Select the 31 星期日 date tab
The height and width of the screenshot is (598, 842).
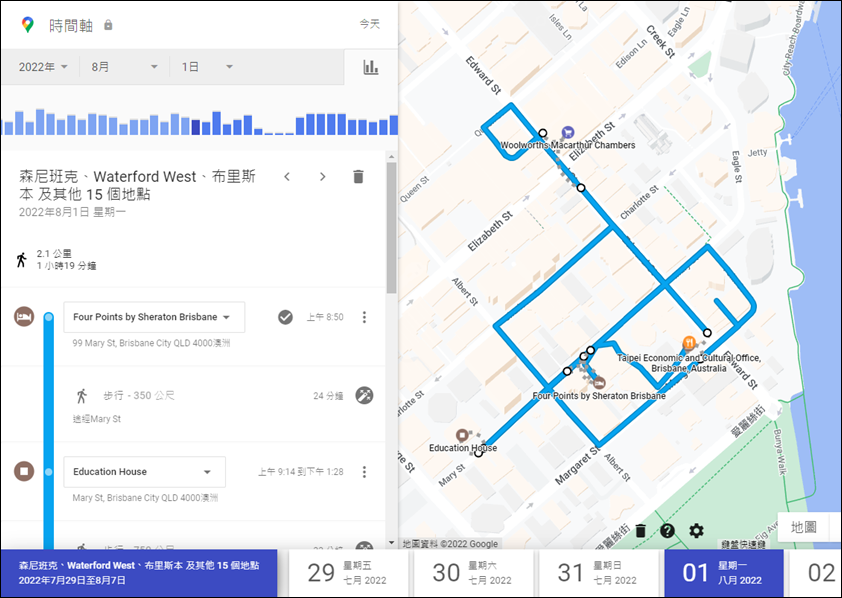click(x=599, y=573)
